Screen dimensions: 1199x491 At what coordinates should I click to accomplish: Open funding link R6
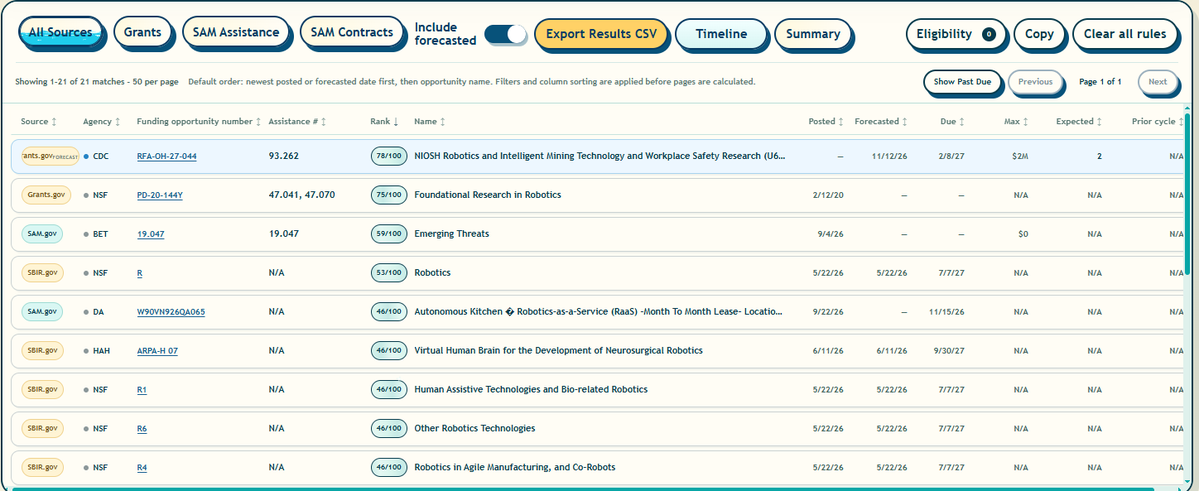142,429
